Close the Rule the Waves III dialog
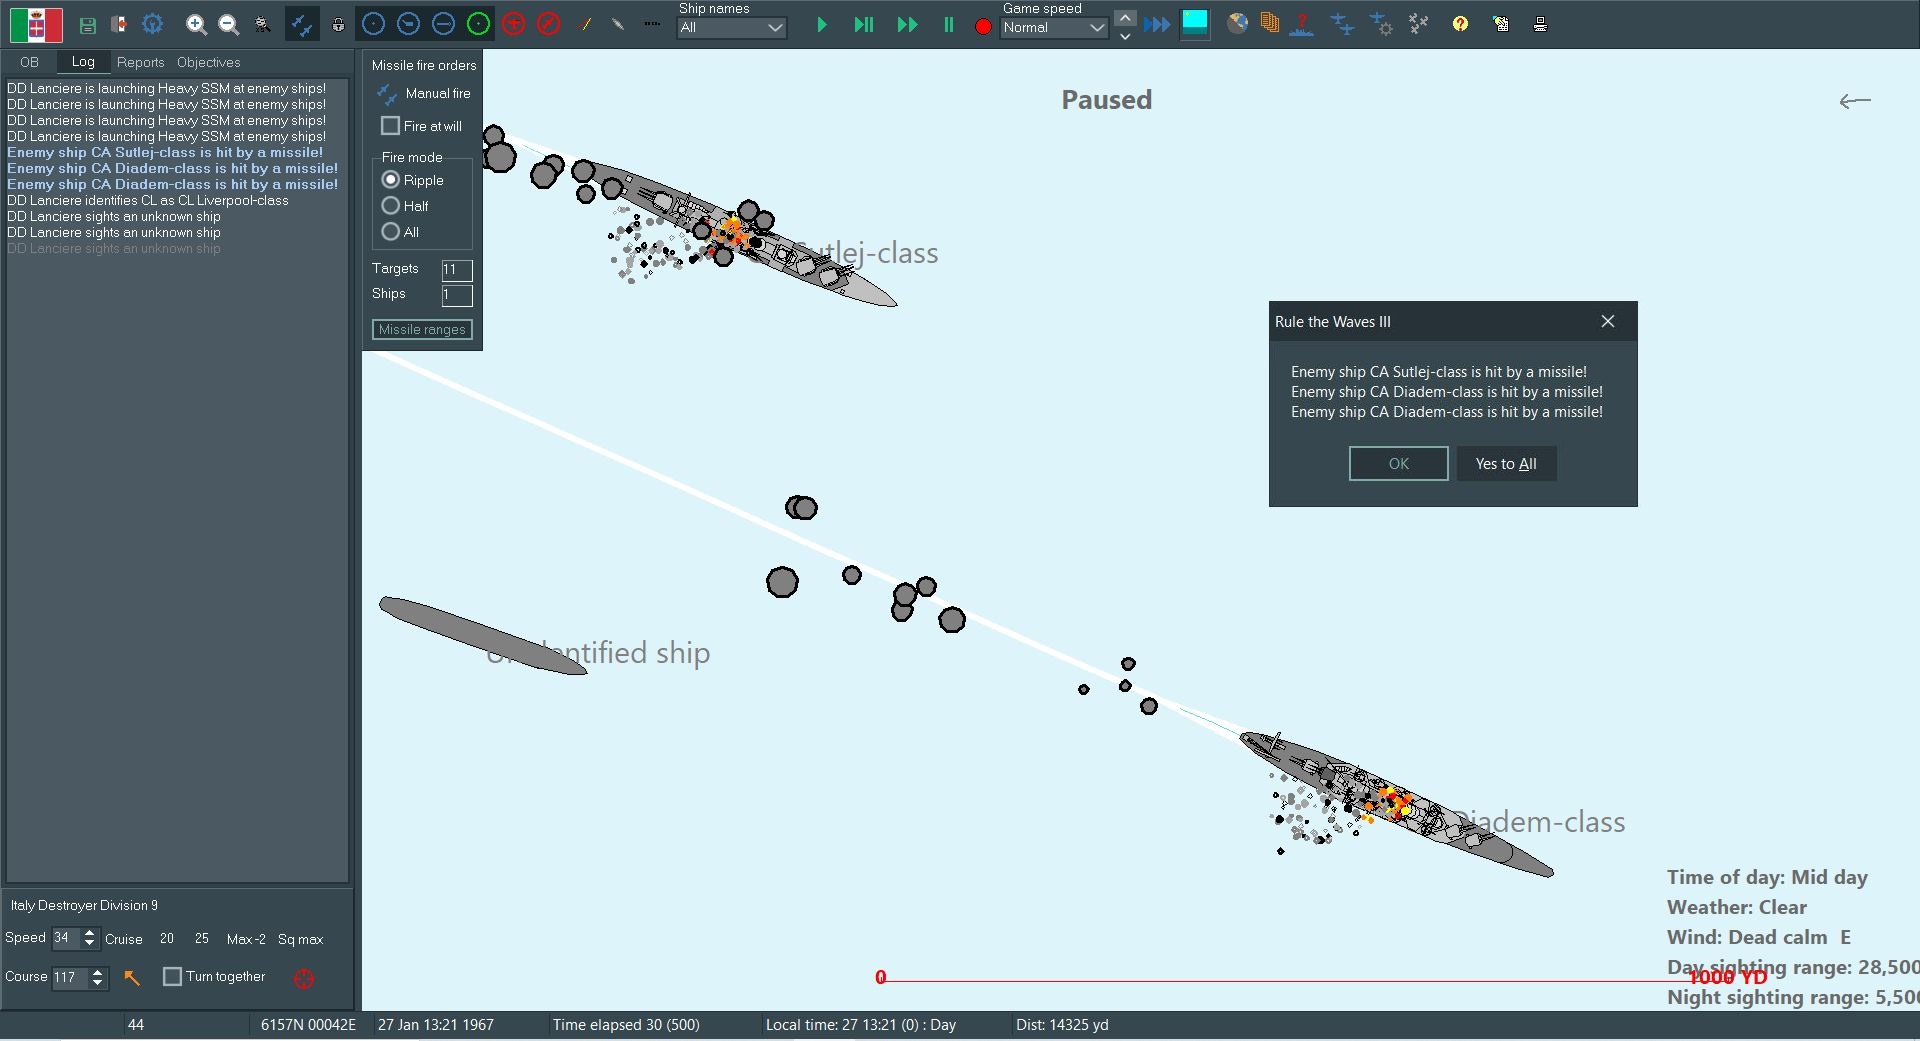 [1608, 321]
